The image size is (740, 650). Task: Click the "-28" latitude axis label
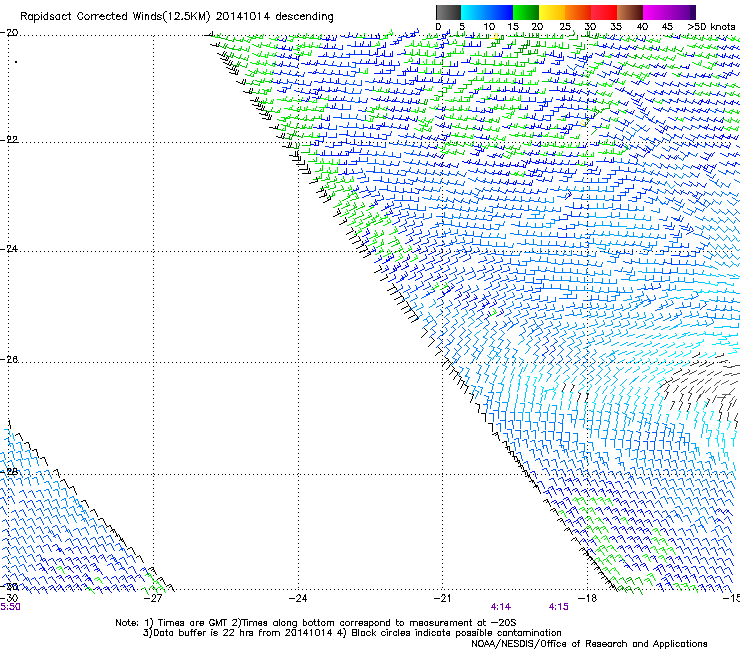pyautogui.click(x=9, y=472)
